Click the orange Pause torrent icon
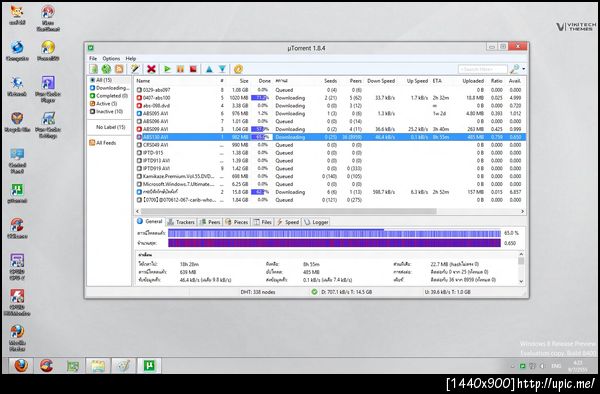The height and width of the screenshot is (394, 600). (180, 69)
